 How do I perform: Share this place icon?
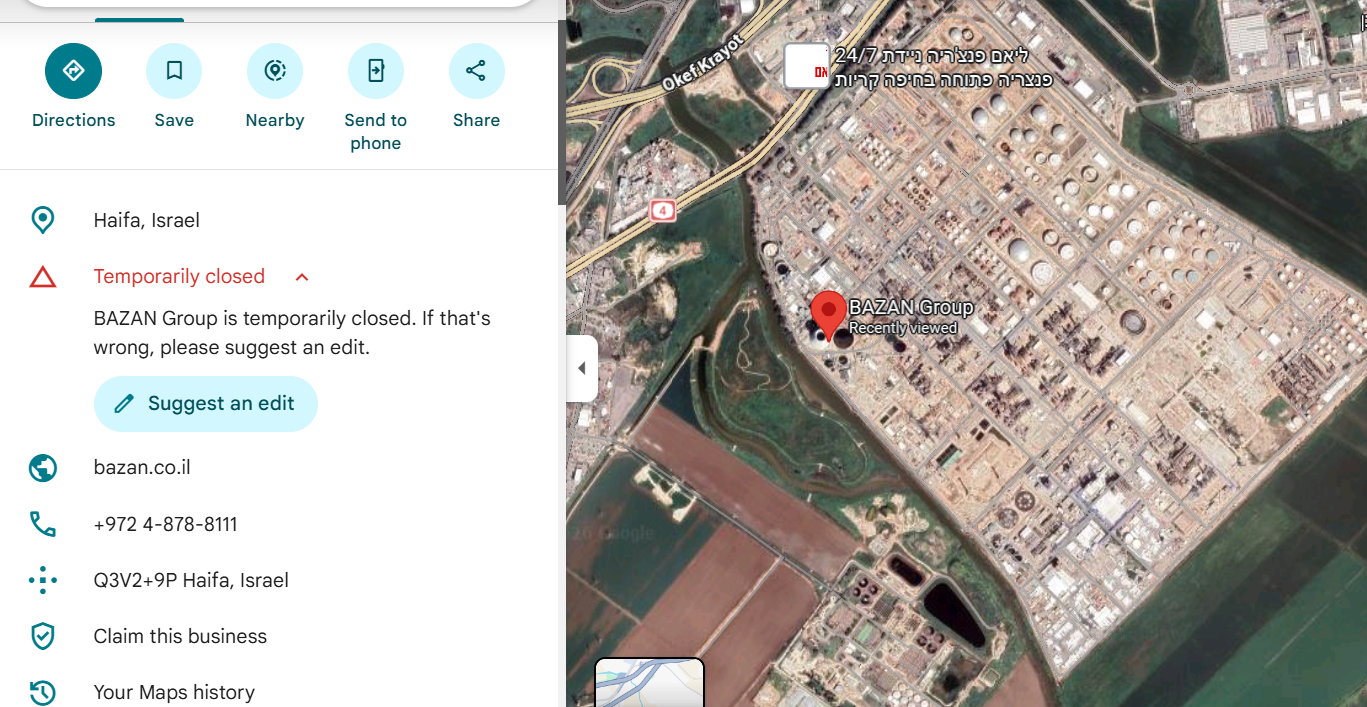(x=476, y=71)
